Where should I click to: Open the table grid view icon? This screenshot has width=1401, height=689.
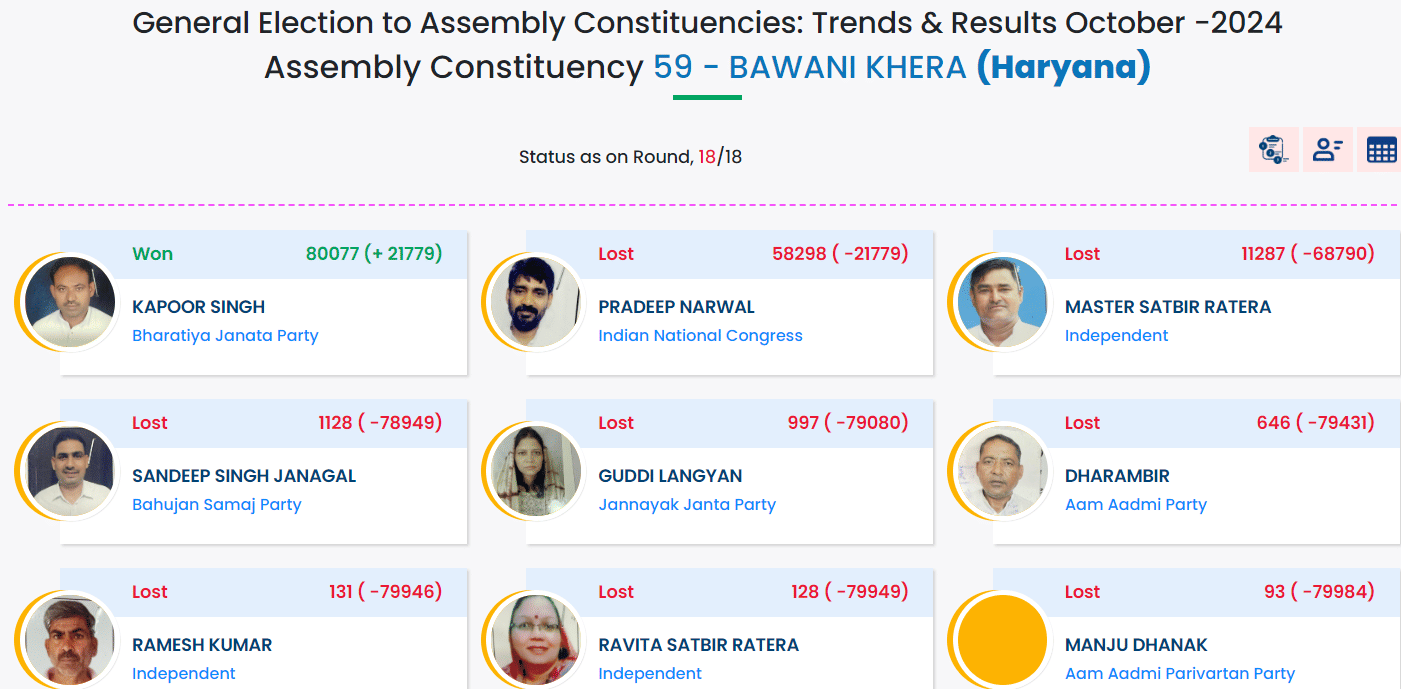(x=1381, y=150)
